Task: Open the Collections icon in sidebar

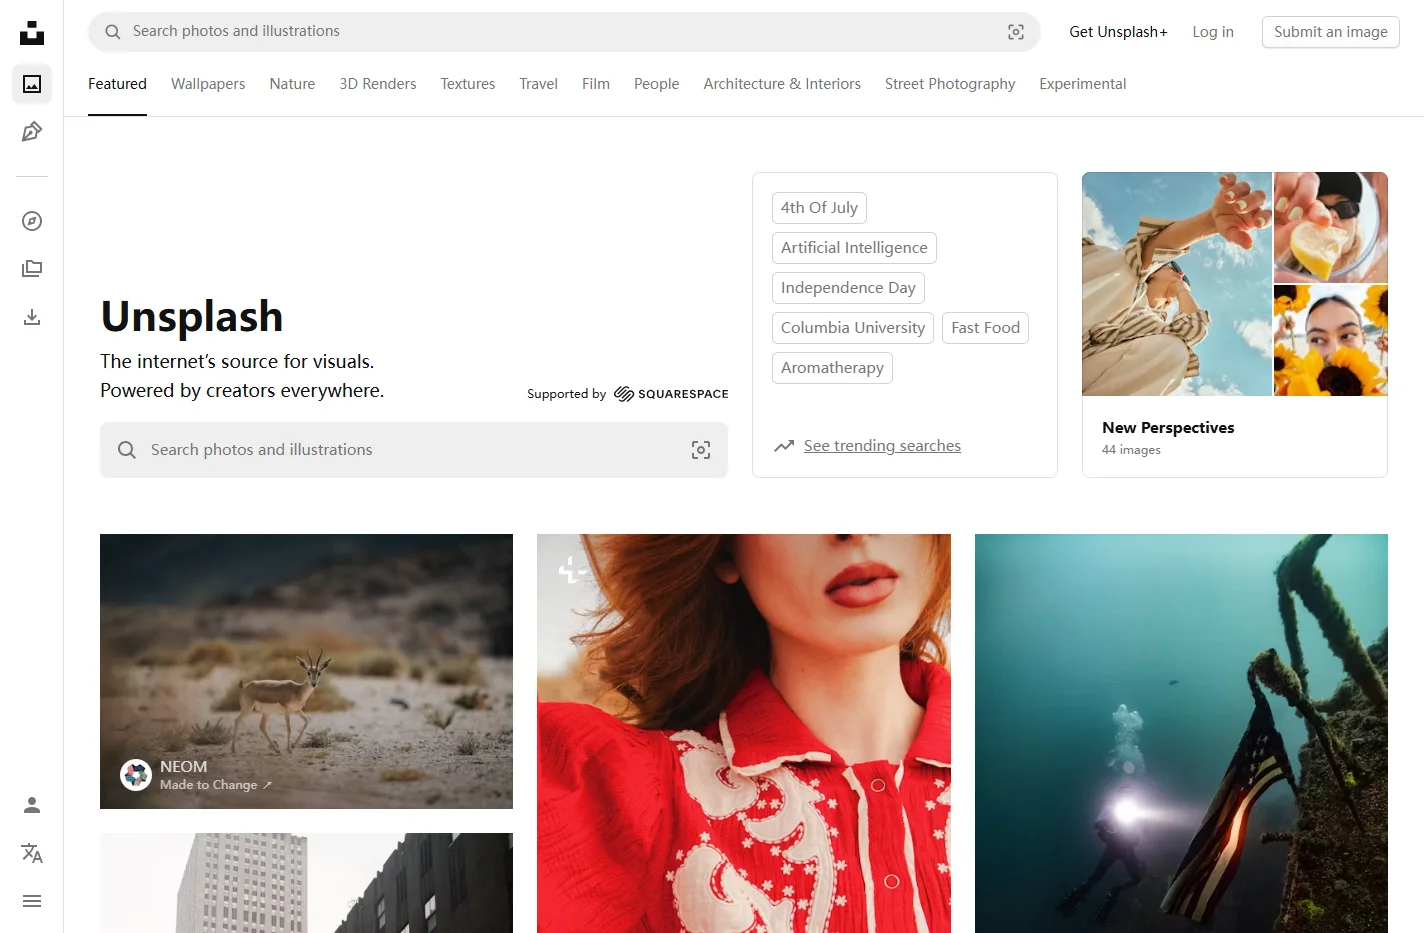Action: [32, 269]
